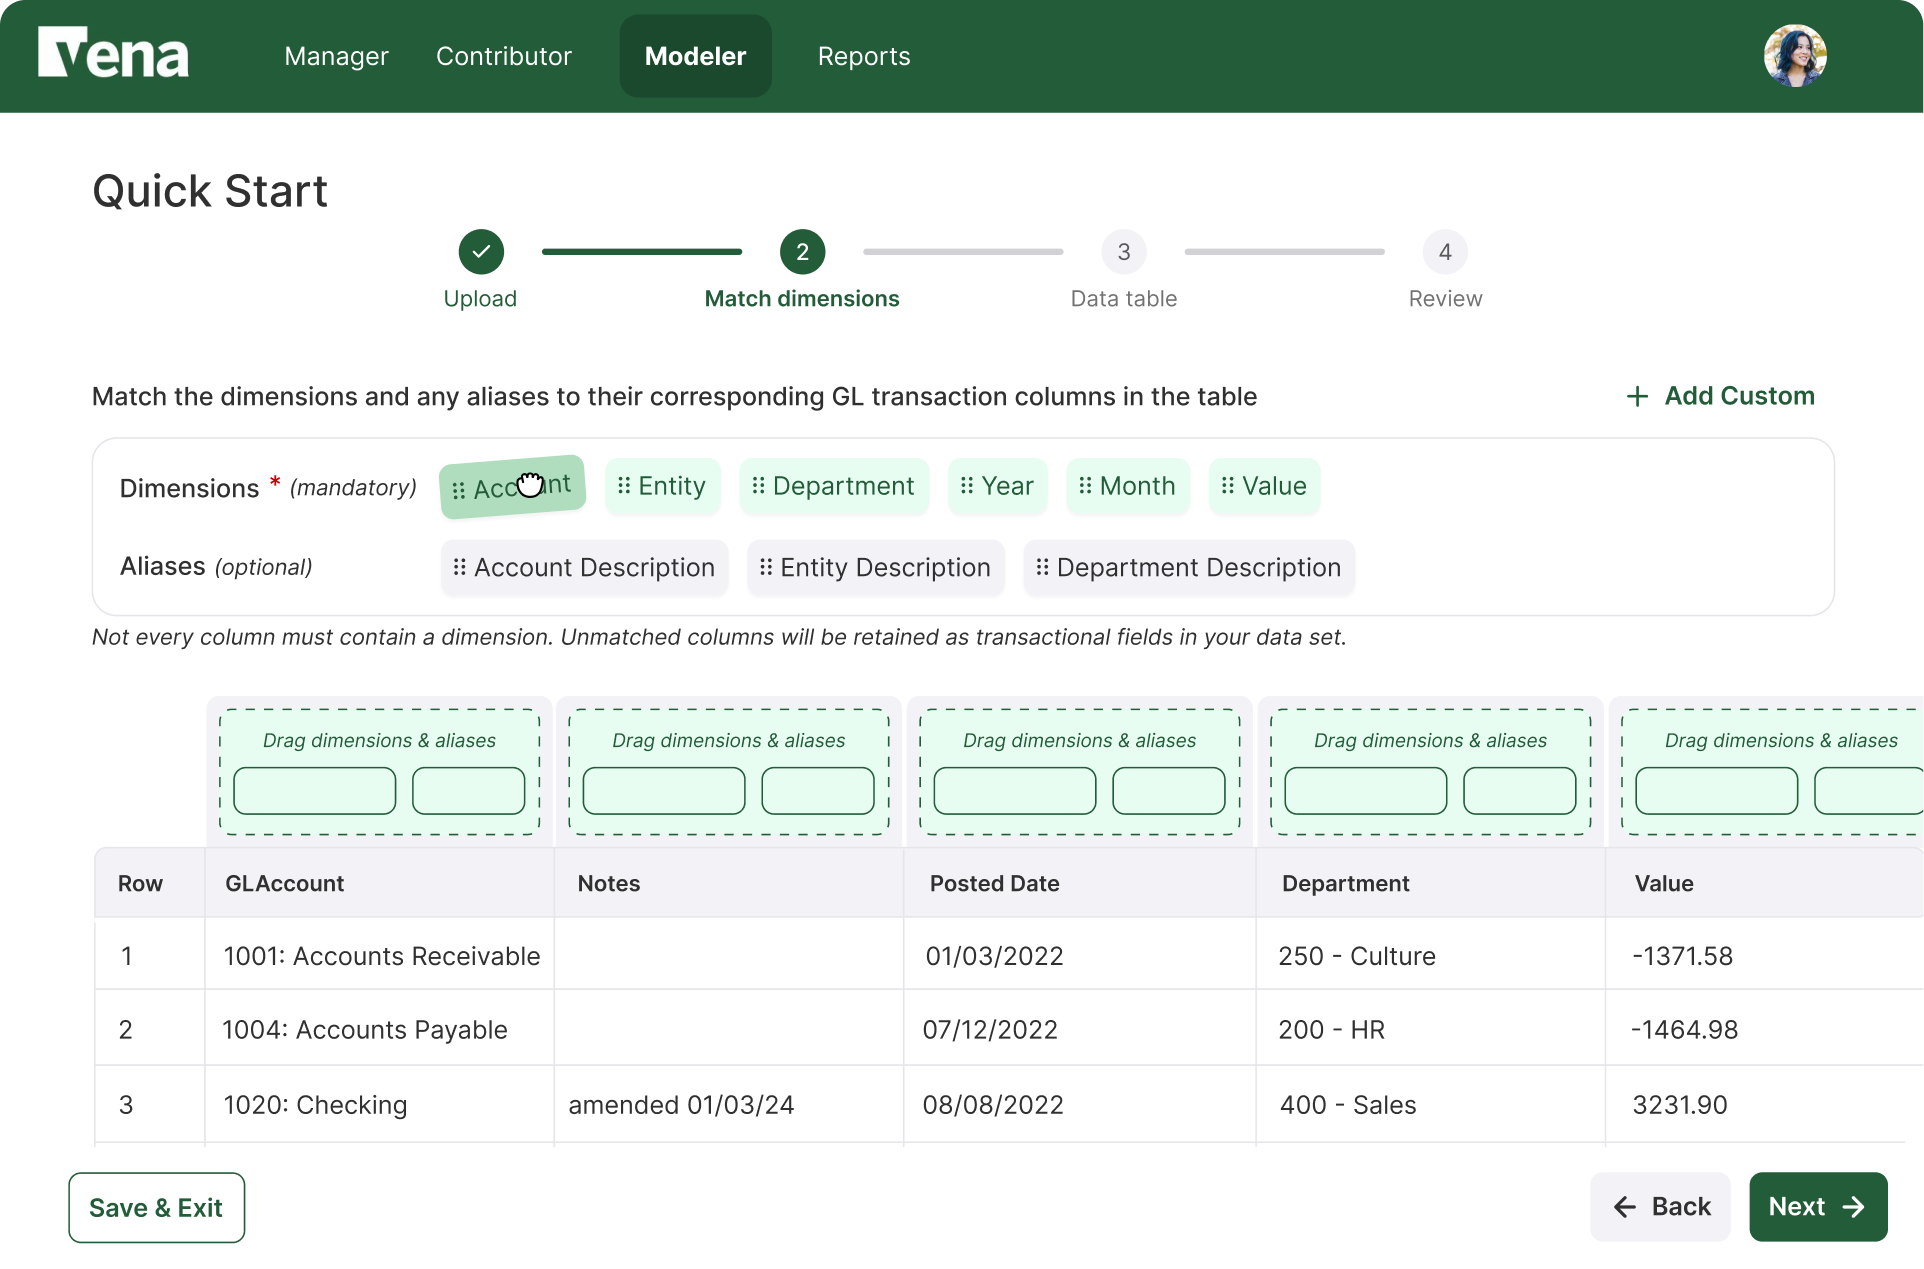Switch to the Contributor tab

pyautogui.click(x=504, y=56)
